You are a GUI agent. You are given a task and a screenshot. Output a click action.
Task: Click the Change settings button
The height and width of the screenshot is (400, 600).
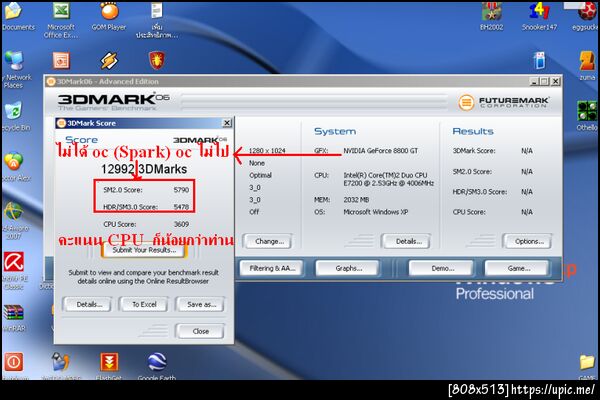pos(269,242)
